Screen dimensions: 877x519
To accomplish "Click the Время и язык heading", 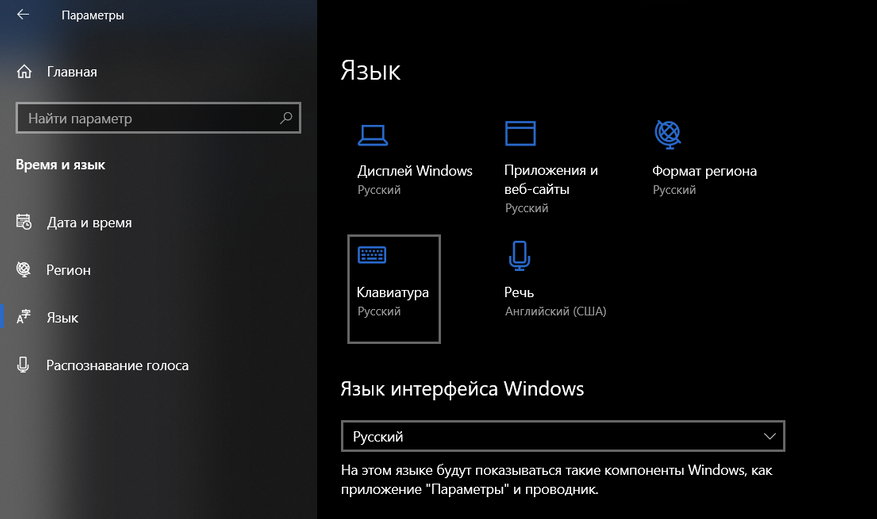I will 60,165.
